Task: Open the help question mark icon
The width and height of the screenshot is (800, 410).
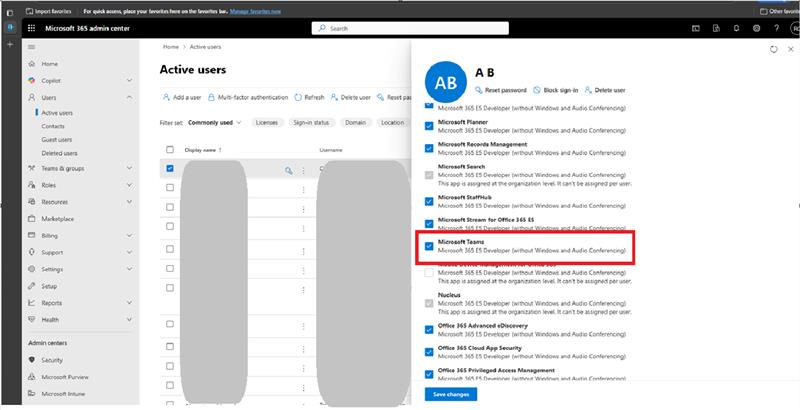Action: click(776, 29)
